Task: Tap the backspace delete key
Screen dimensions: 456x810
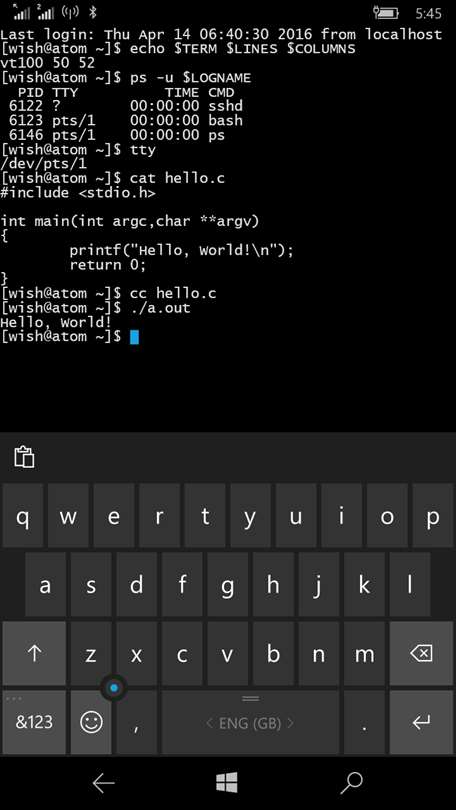Action: tap(421, 653)
